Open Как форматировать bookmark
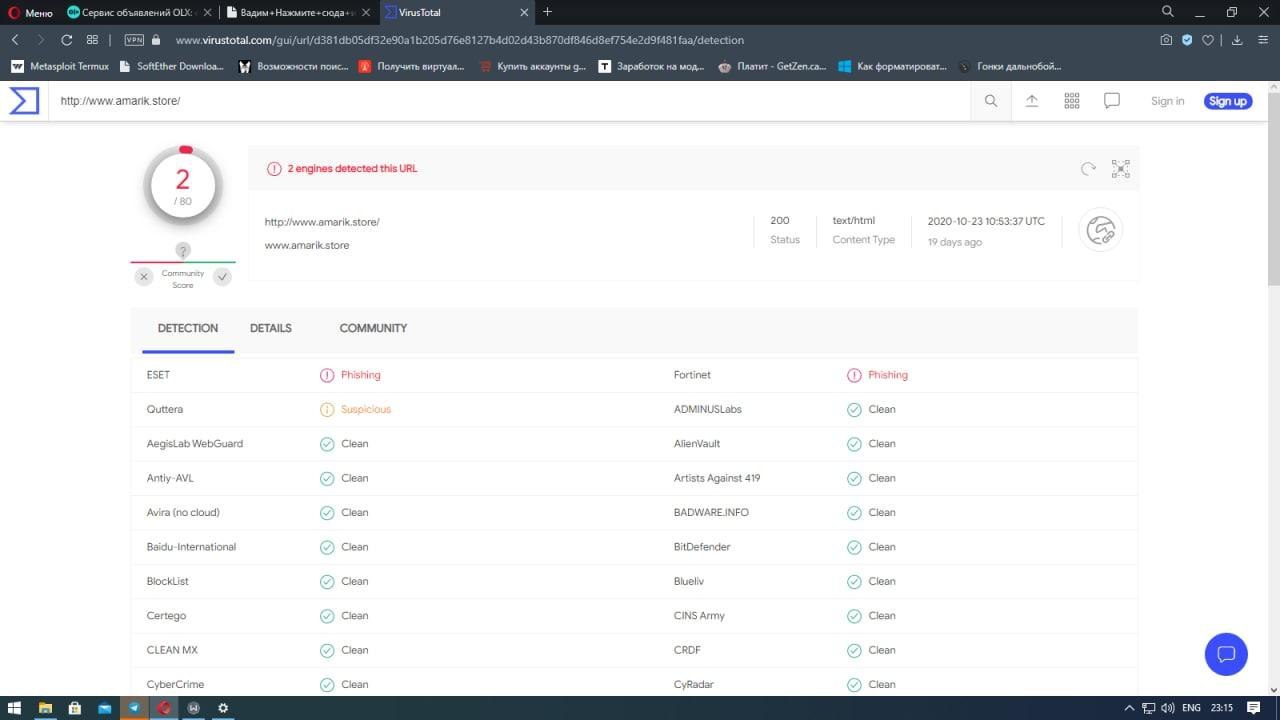 point(892,66)
